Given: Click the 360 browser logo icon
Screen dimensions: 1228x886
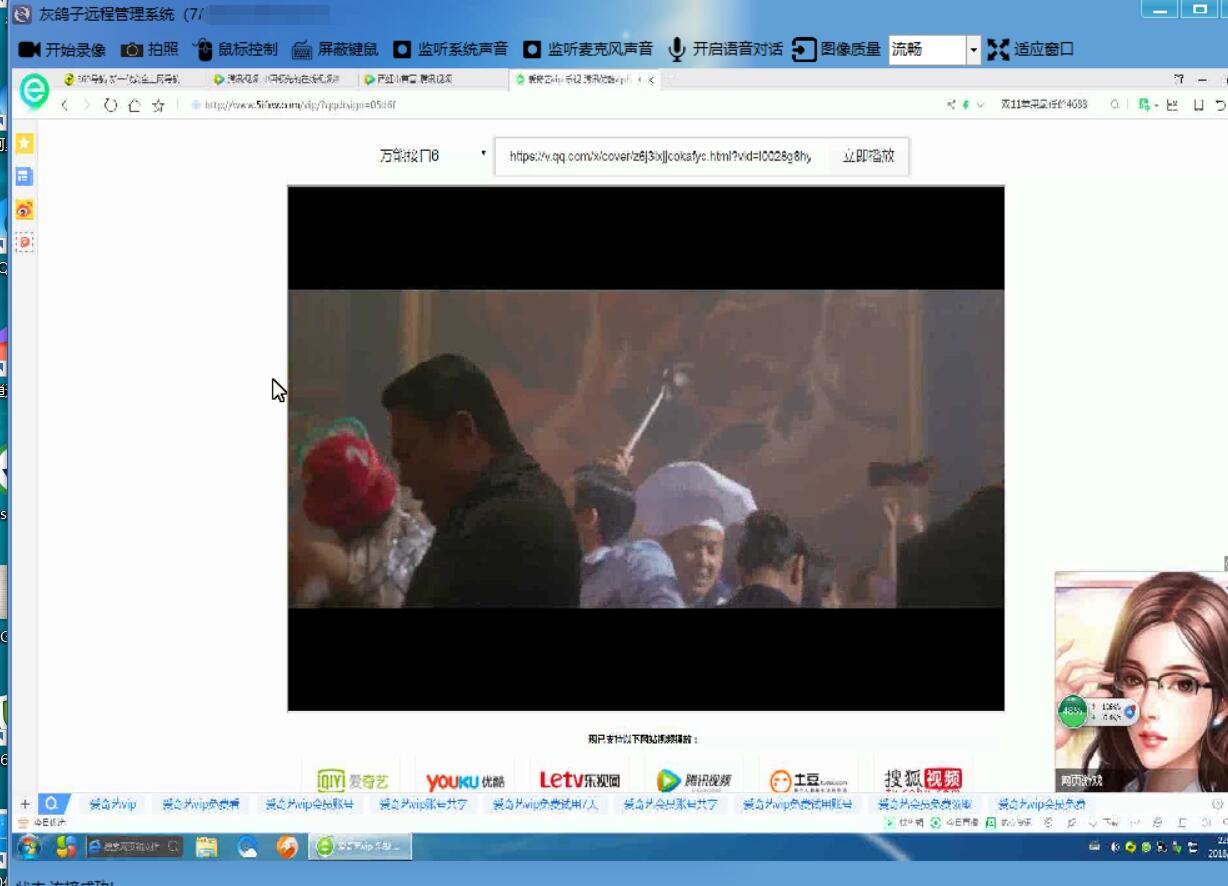Looking at the screenshot, I should click(x=34, y=91).
